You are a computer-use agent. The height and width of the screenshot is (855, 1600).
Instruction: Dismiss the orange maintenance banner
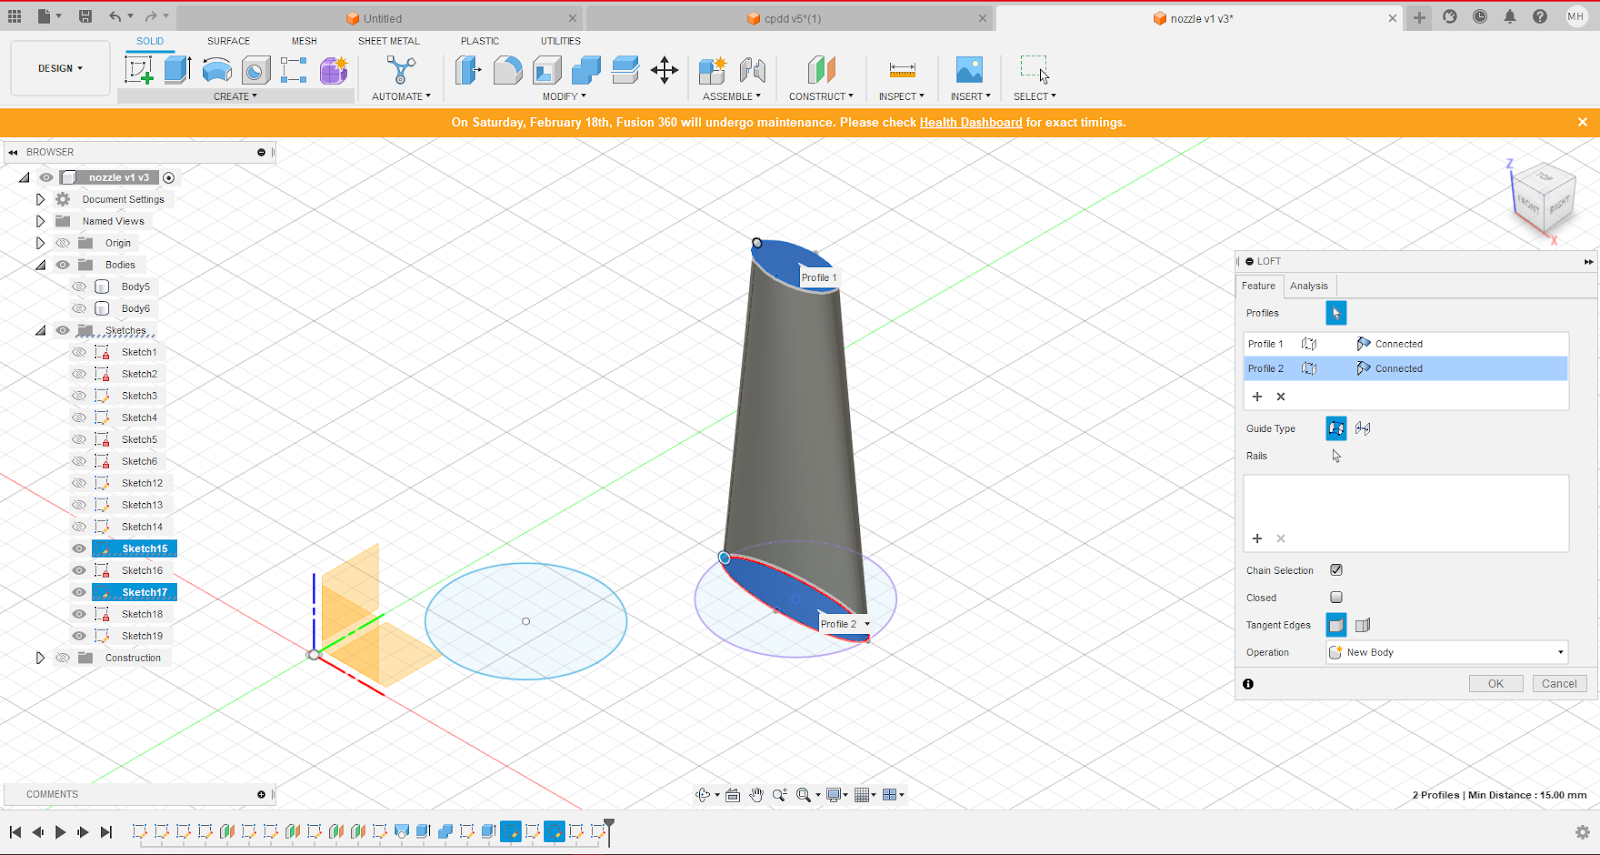point(1582,122)
